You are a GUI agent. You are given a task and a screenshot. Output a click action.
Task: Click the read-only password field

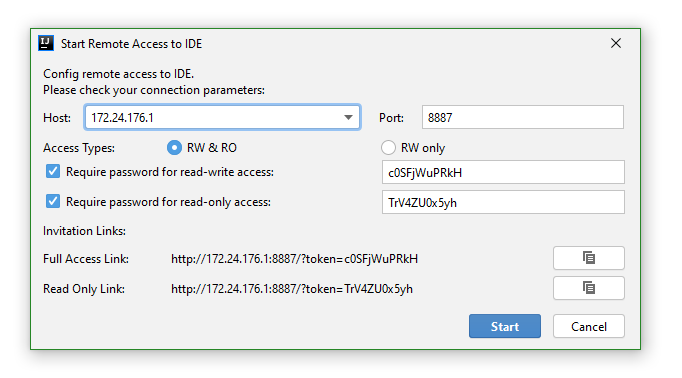[503, 202]
